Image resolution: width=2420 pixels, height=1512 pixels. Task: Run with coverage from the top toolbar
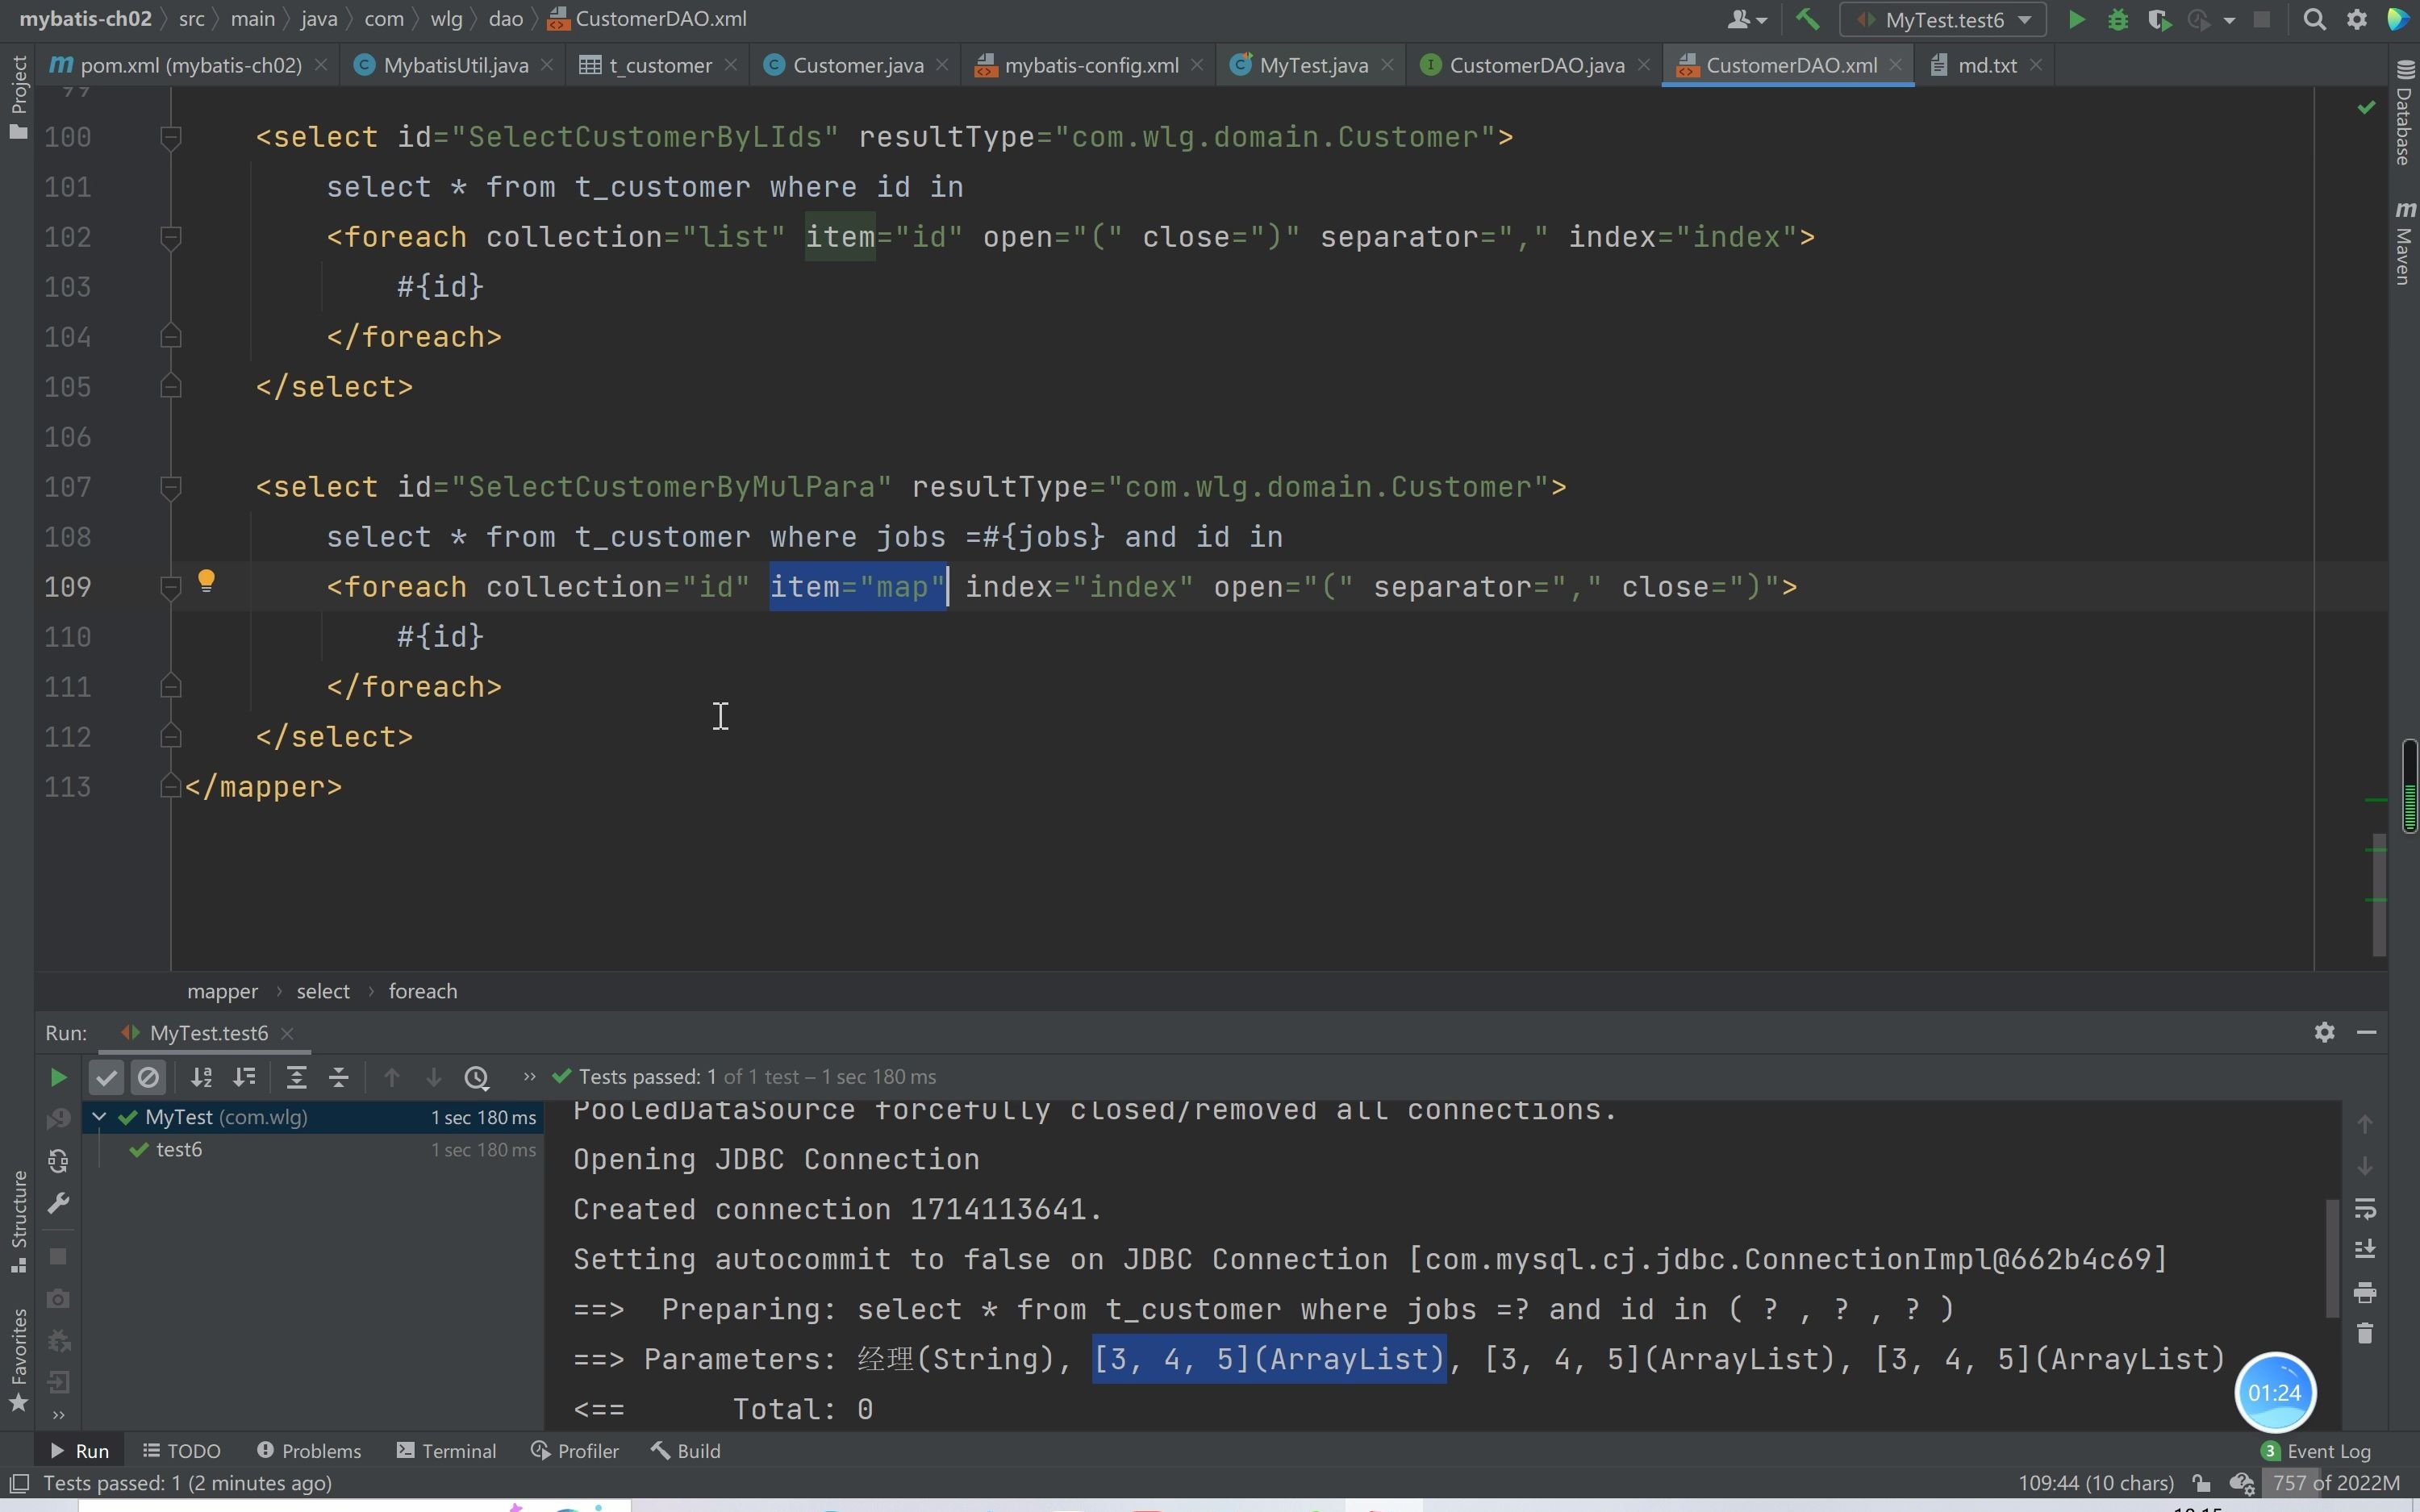click(x=2159, y=20)
